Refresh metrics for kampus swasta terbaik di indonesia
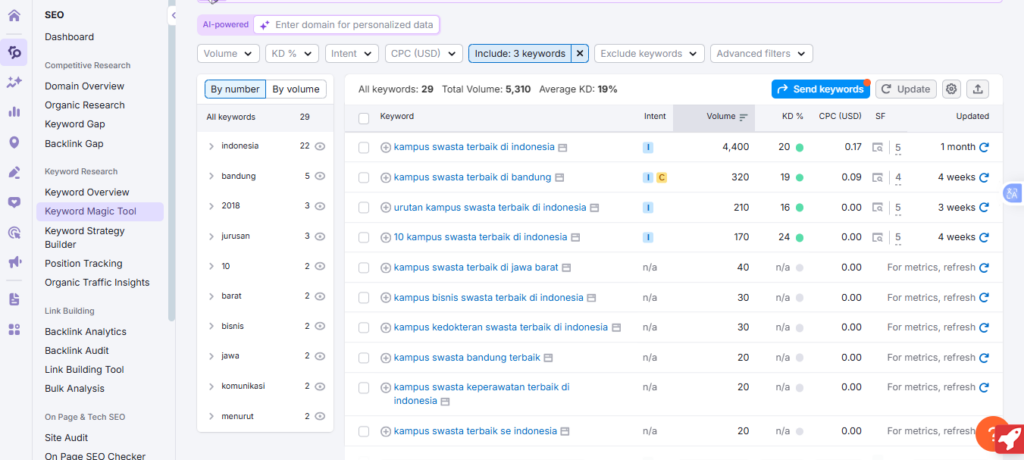1024x460 pixels. [x=984, y=147]
